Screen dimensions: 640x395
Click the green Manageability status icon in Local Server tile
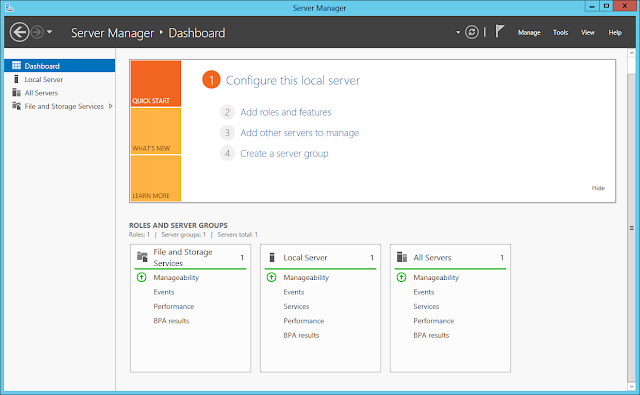(271, 277)
